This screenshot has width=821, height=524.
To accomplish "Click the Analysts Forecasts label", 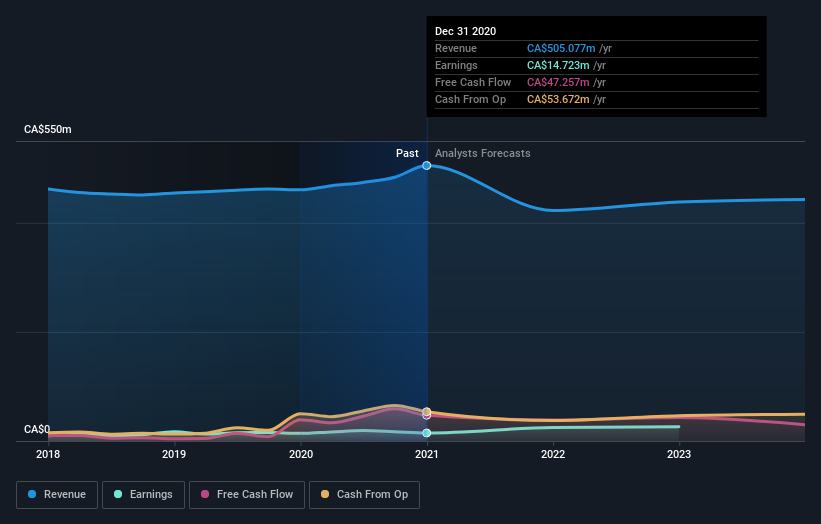I will [x=482, y=153].
